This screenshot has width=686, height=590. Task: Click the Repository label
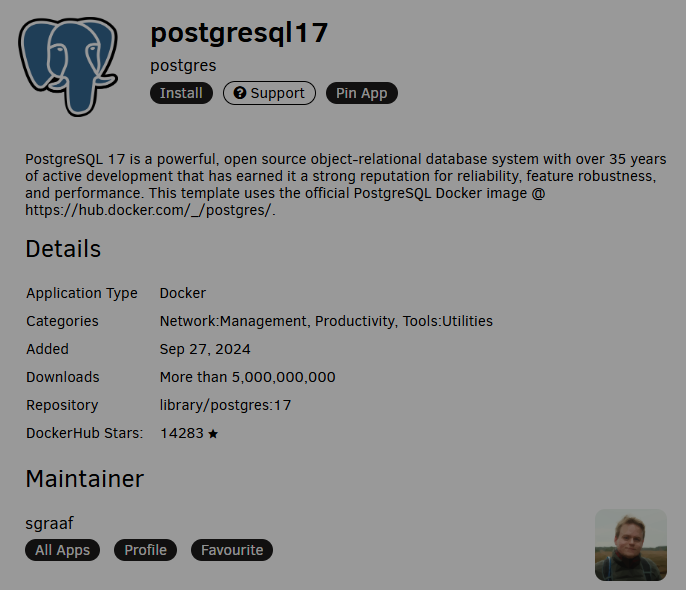click(x=62, y=405)
